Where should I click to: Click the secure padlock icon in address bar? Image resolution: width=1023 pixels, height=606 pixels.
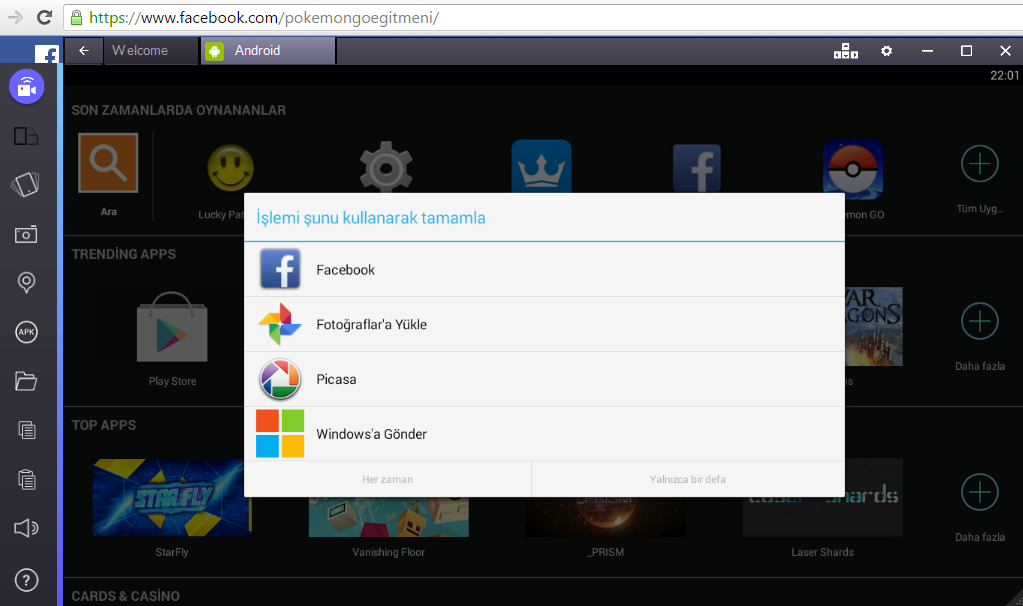click(x=76, y=18)
